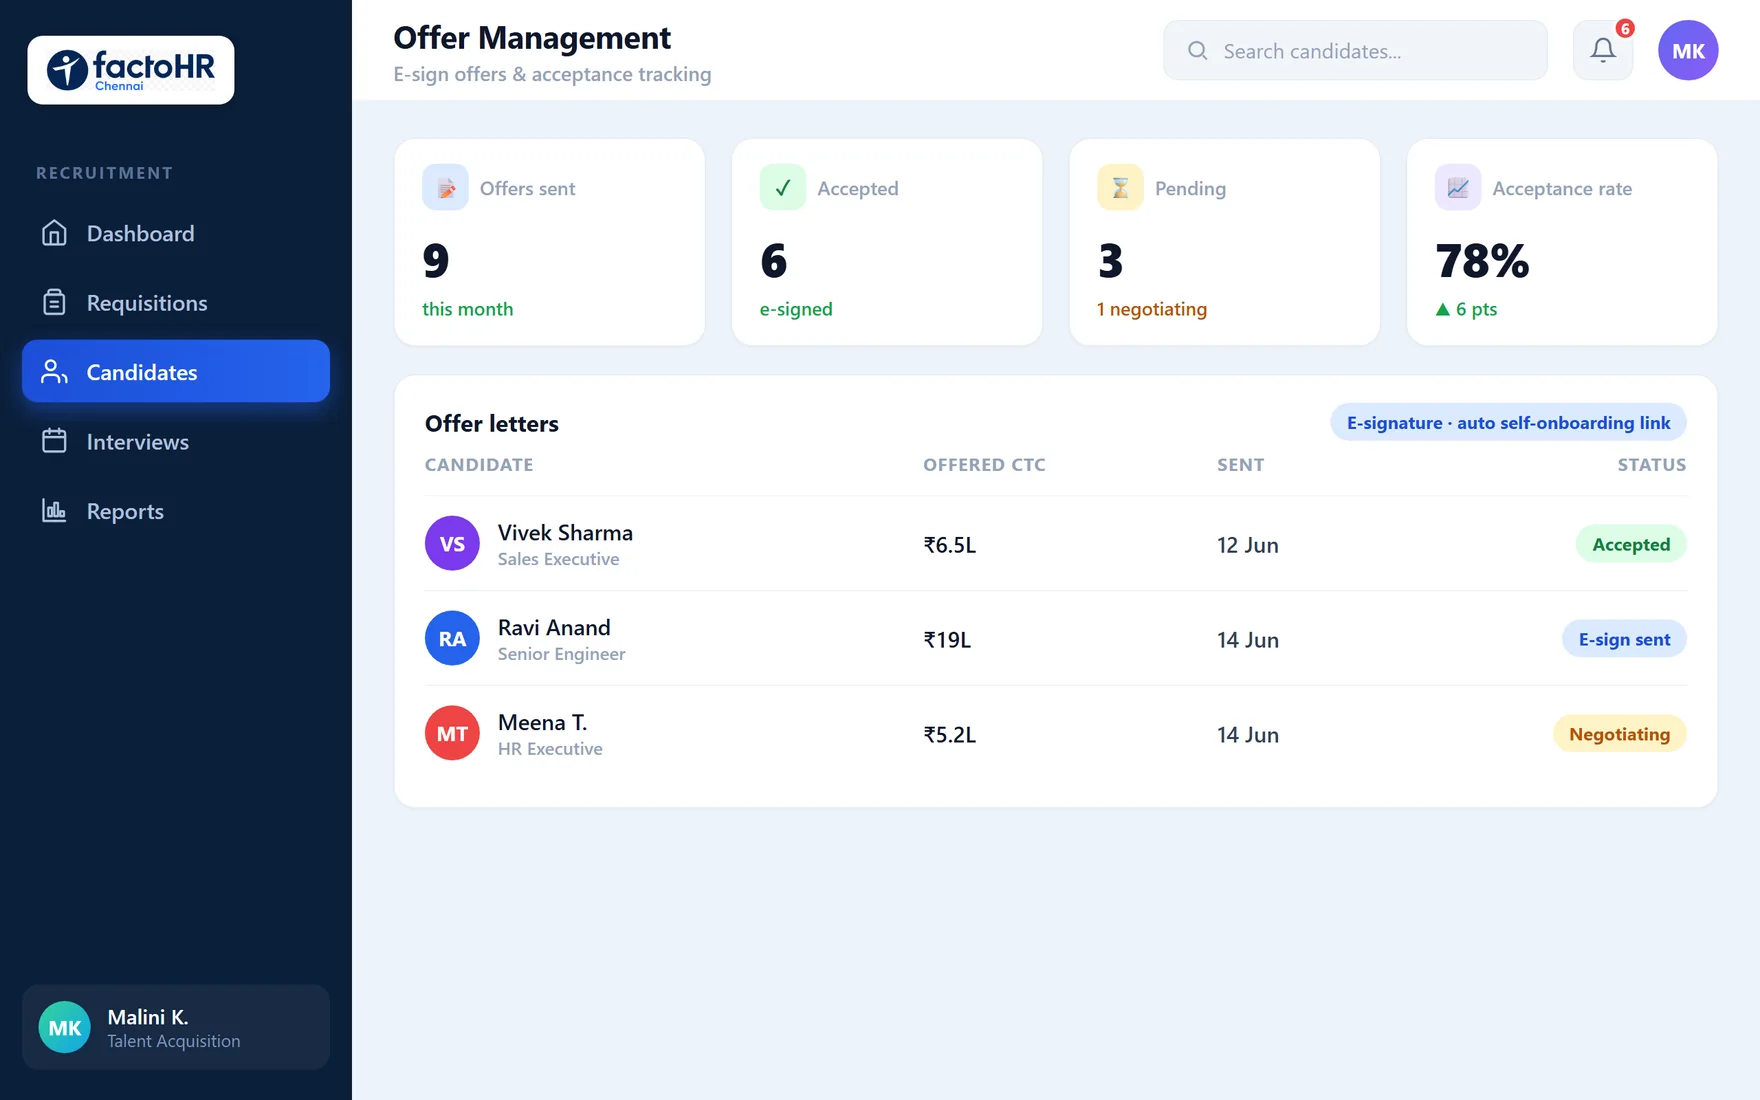Select Candidates menu item

pyautogui.click(x=176, y=371)
